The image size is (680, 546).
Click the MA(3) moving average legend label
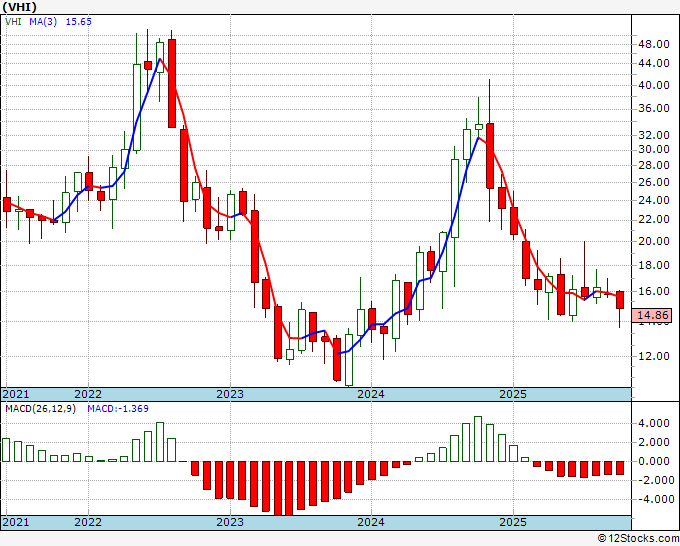[x=43, y=22]
